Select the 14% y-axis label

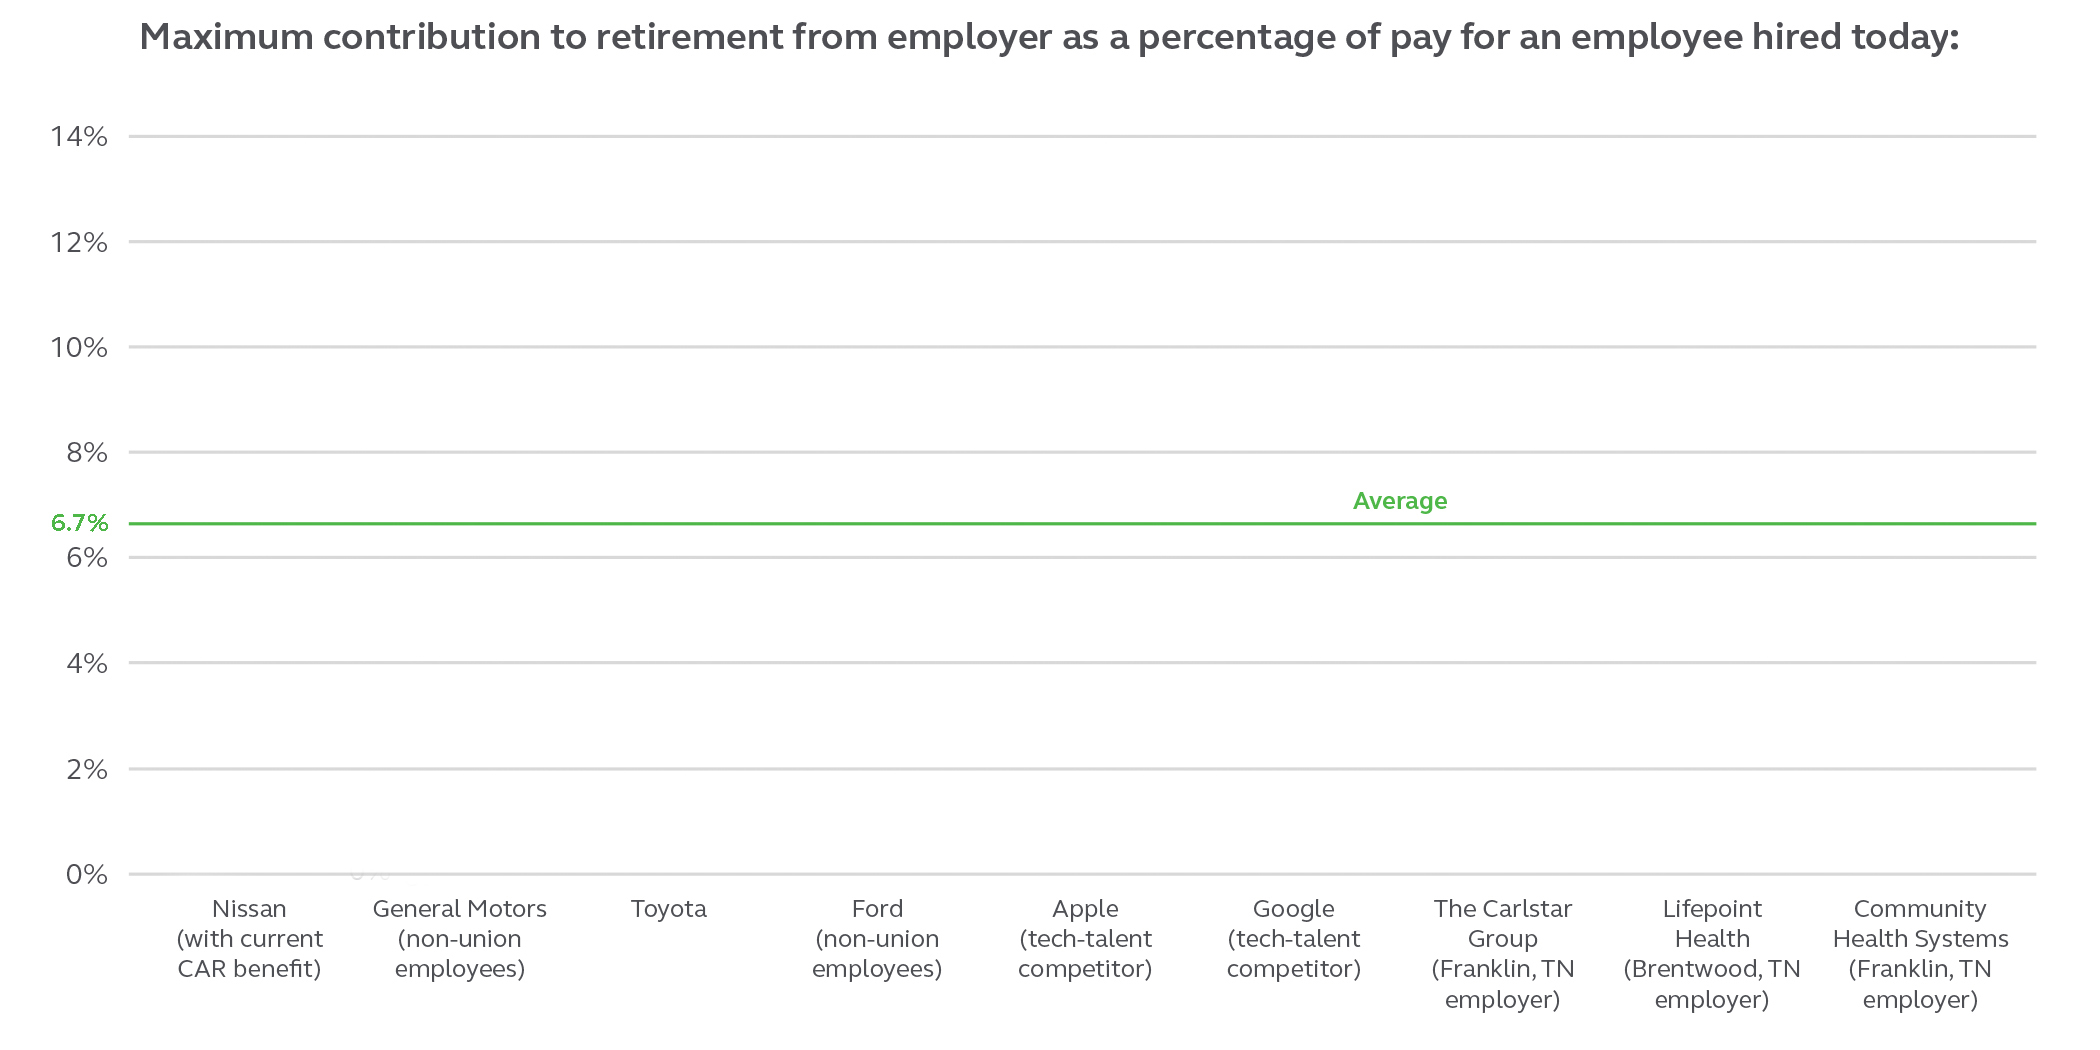(79, 136)
